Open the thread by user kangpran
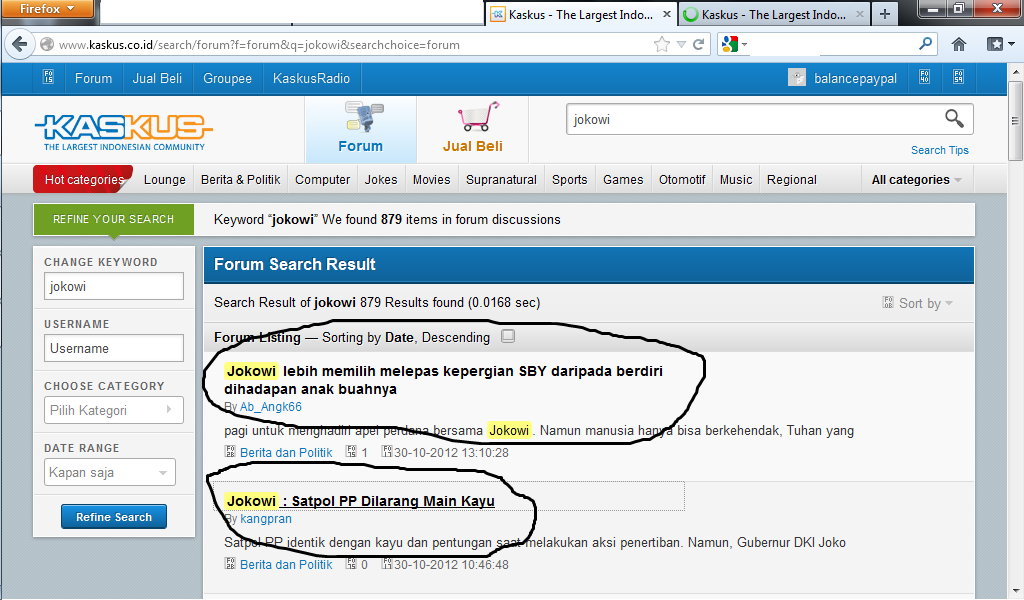Image resolution: width=1024 pixels, height=600 pixels. click(360, 501)
